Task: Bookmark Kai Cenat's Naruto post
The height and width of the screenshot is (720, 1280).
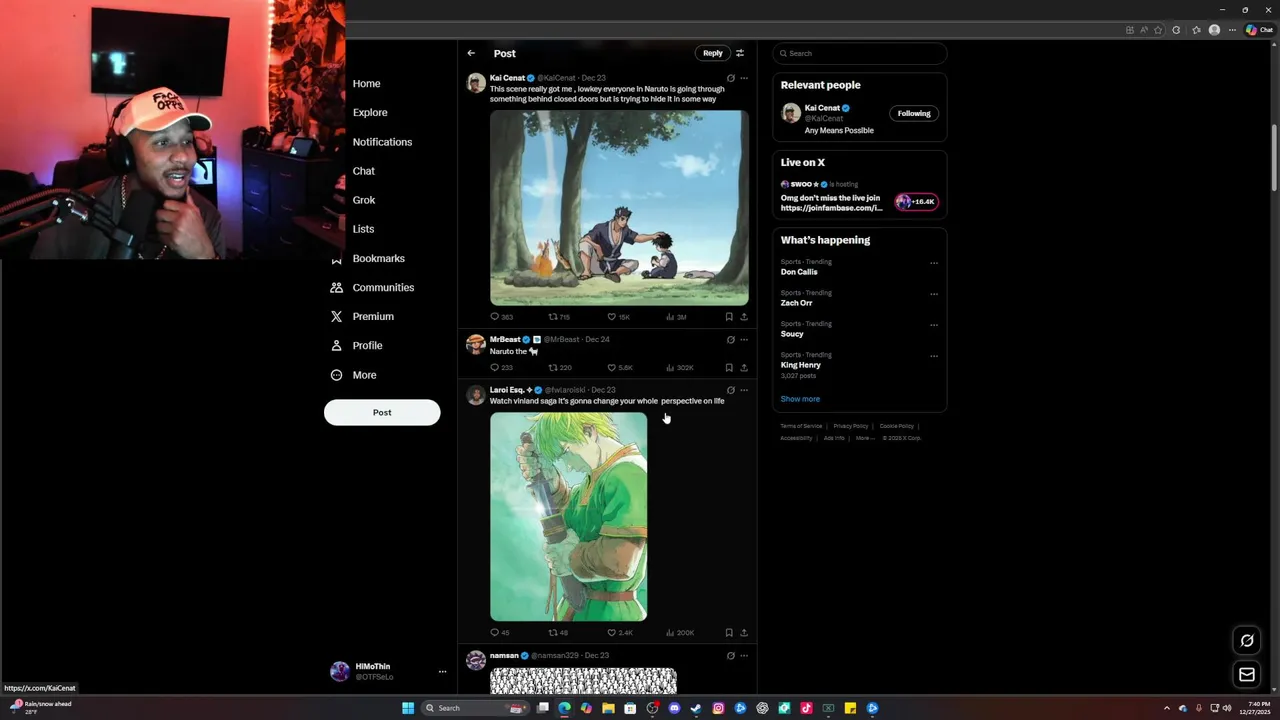Action: 729,317
